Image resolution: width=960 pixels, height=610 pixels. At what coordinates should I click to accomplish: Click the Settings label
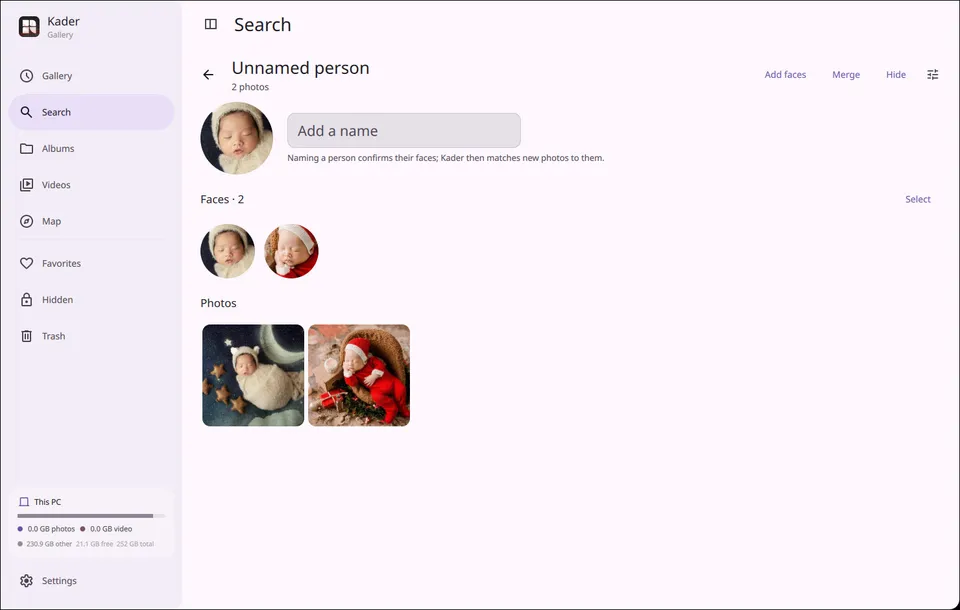coord(59,581)
